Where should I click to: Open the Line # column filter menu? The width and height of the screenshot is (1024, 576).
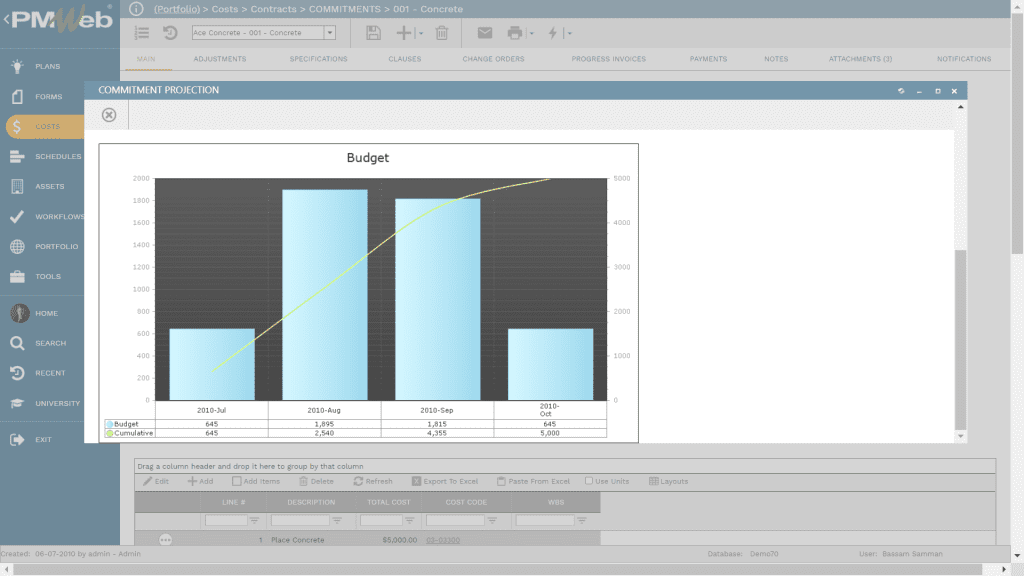[x=255, y=520]
